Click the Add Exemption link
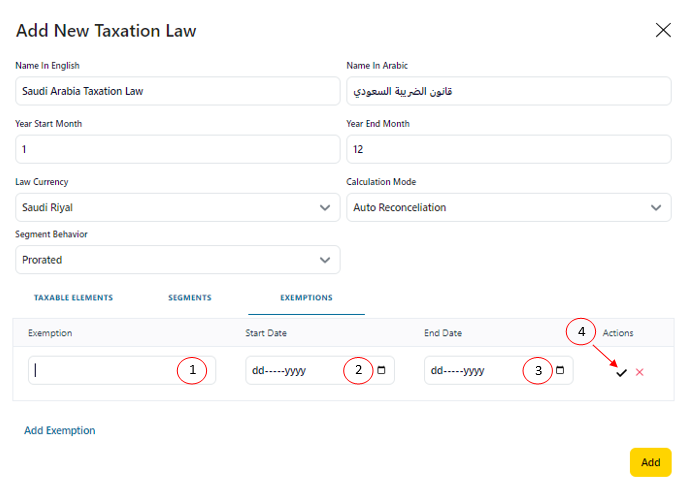This screenshot has width=693, height=480. point(60,430)
